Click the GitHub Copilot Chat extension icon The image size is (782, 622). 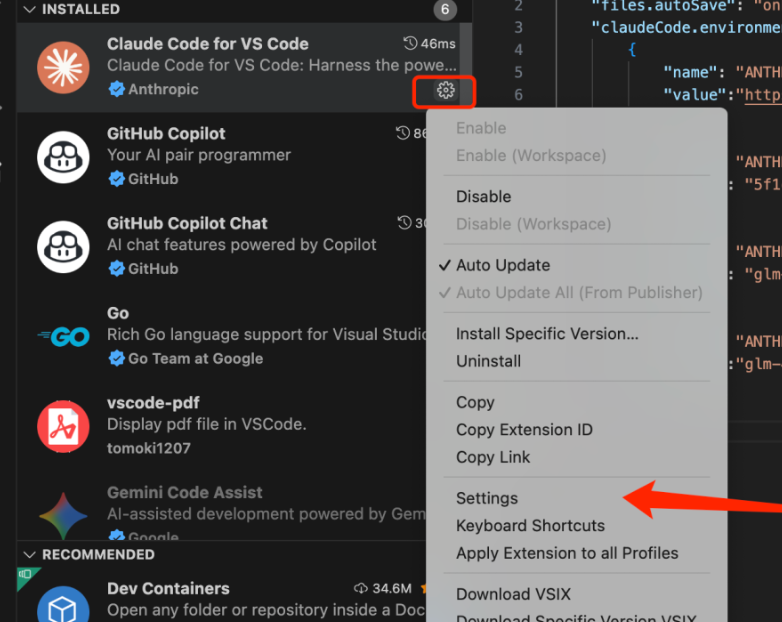[x=64, y=246]
